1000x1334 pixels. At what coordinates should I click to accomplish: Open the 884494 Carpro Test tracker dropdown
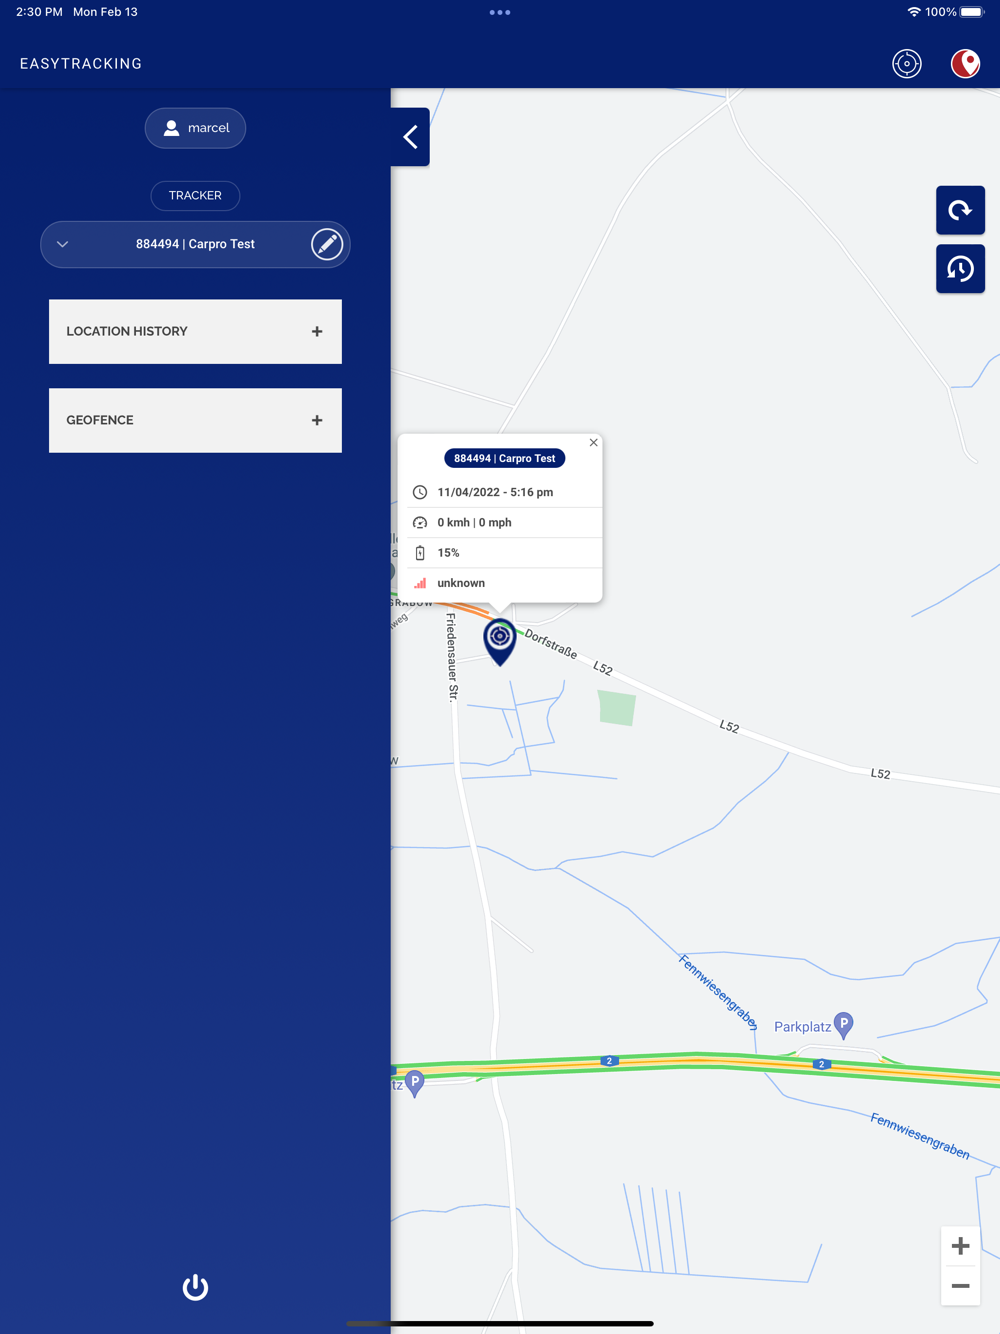pyautogui.click(x=195, y=244)
